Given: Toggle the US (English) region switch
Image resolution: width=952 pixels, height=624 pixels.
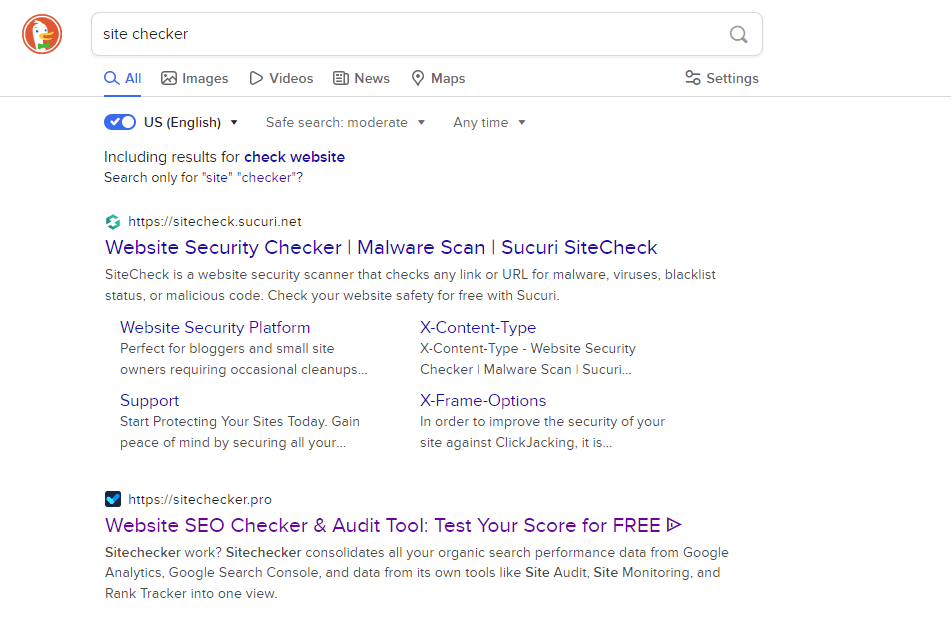Looking at the screenshot, I should tap(120, 123).
